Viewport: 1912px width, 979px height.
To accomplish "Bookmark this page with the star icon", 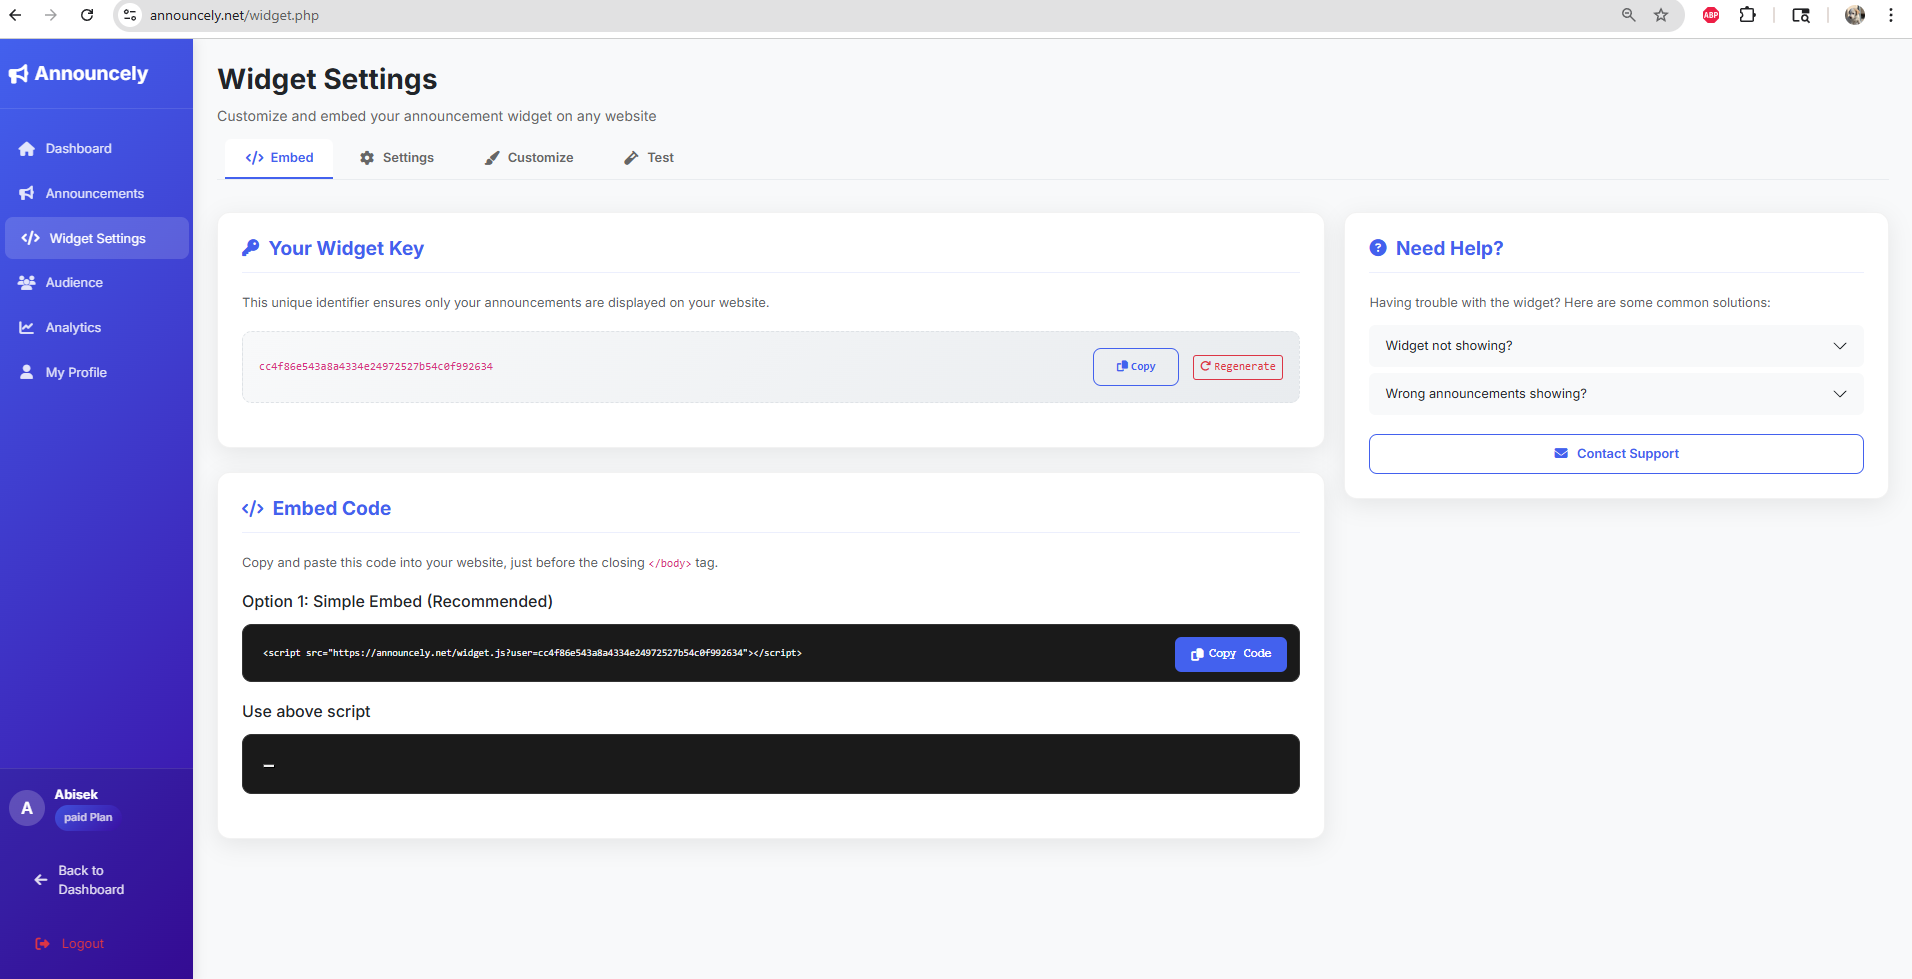I will pos(1661,15).
